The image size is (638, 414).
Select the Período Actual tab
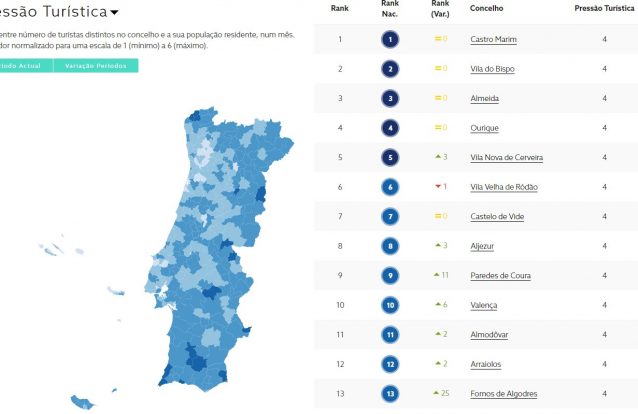tap(24, 66)
